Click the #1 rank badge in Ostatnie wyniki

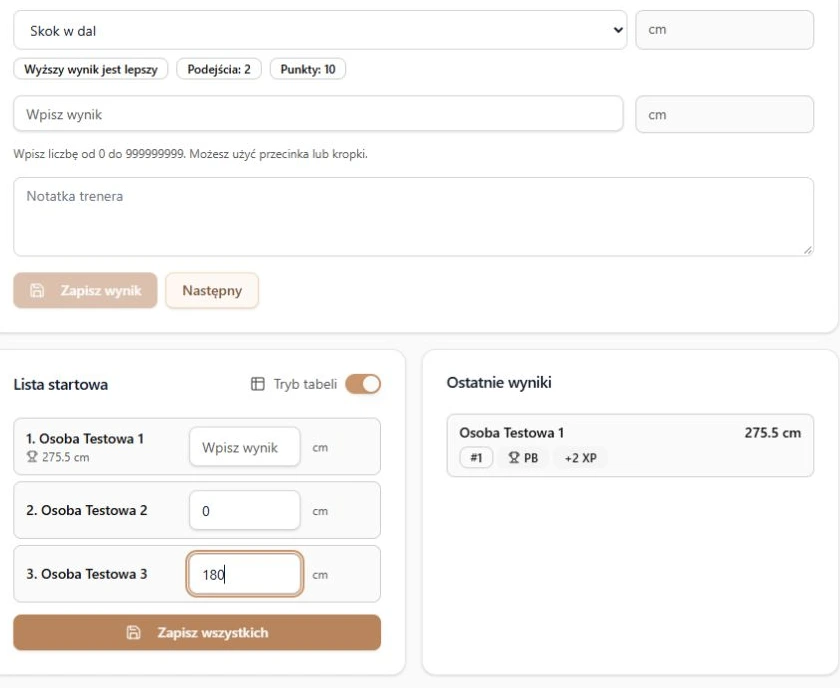tap(476, 458)
